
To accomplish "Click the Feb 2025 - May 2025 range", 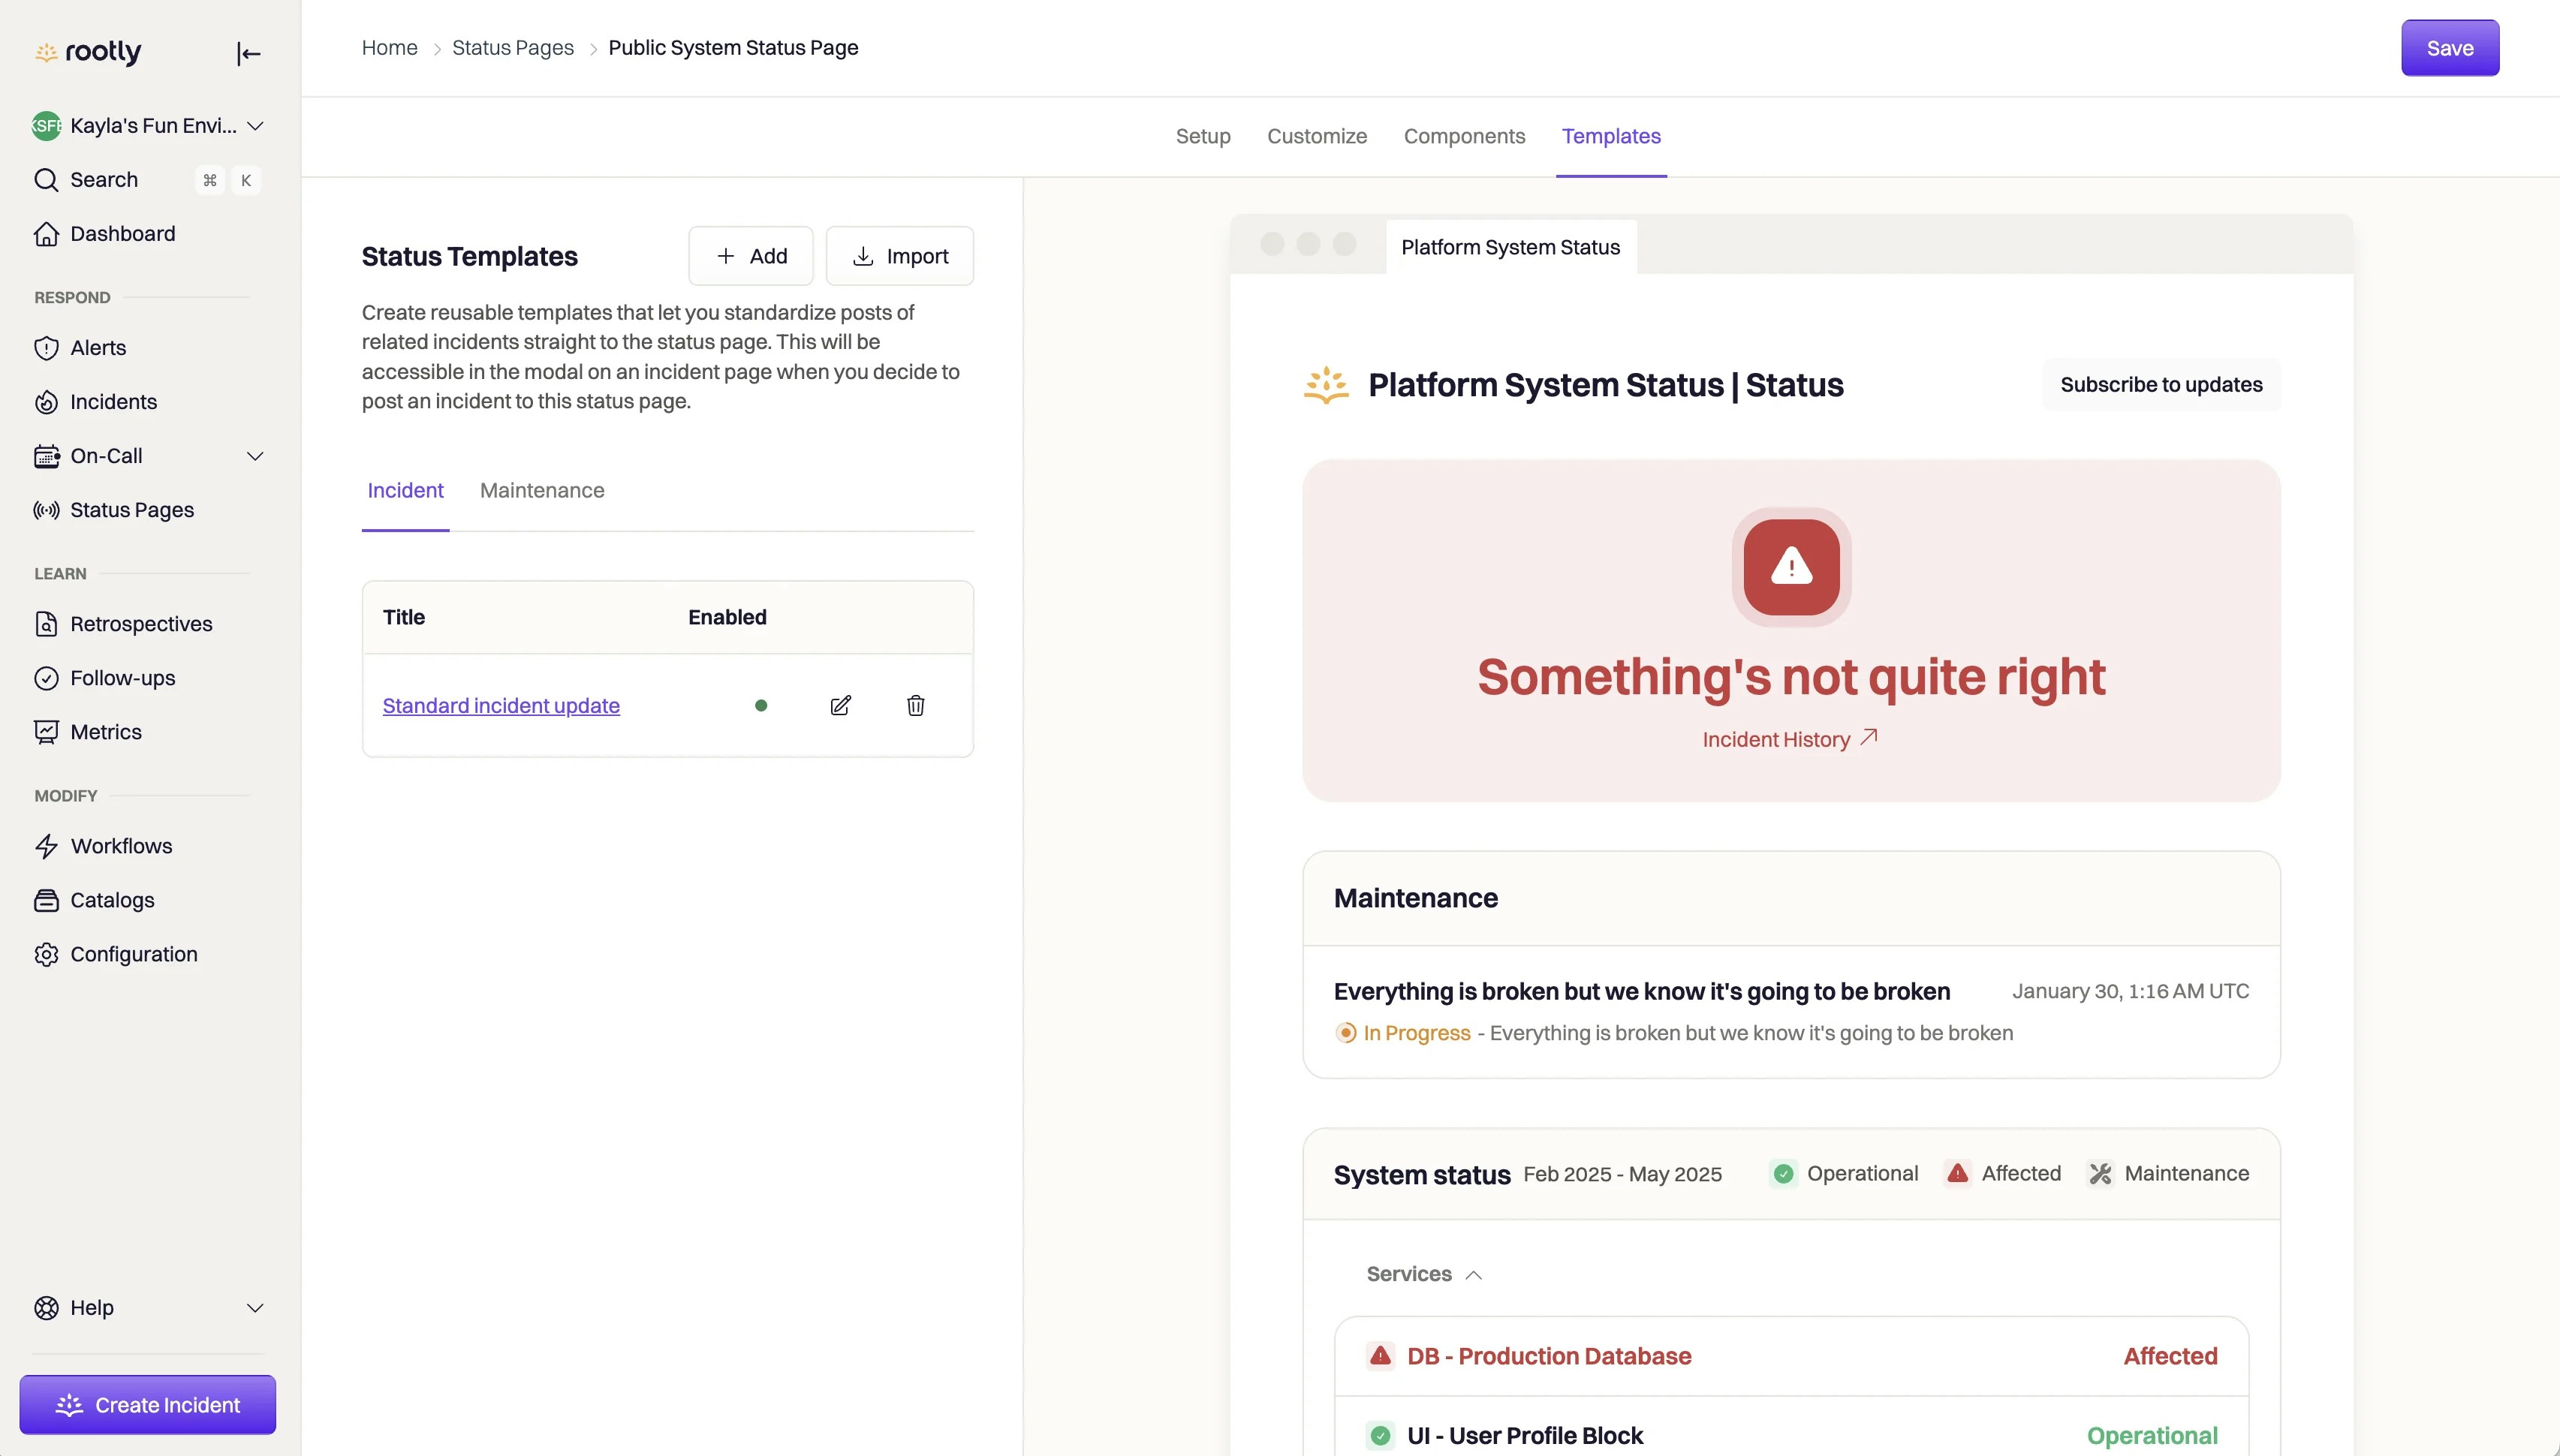I will [1622, 1174].
